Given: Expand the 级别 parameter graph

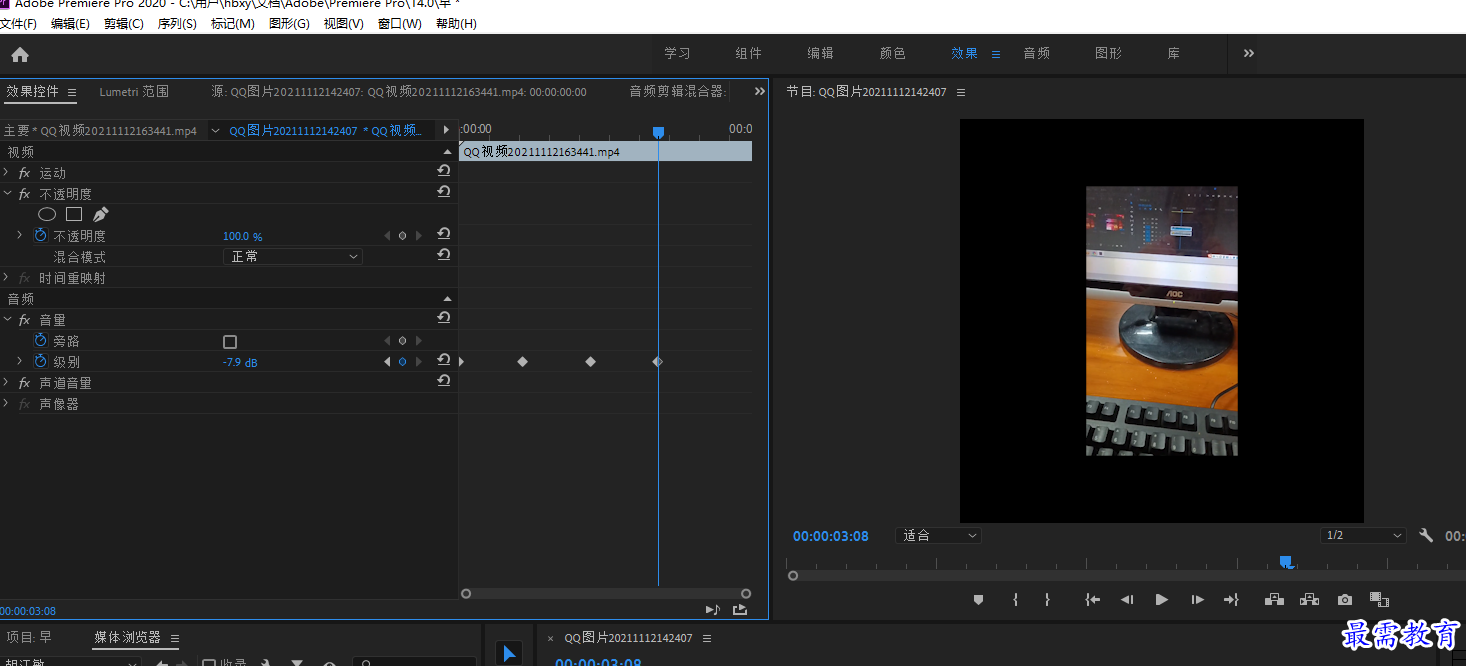Looking at the screenshot, I should (19, 361).
